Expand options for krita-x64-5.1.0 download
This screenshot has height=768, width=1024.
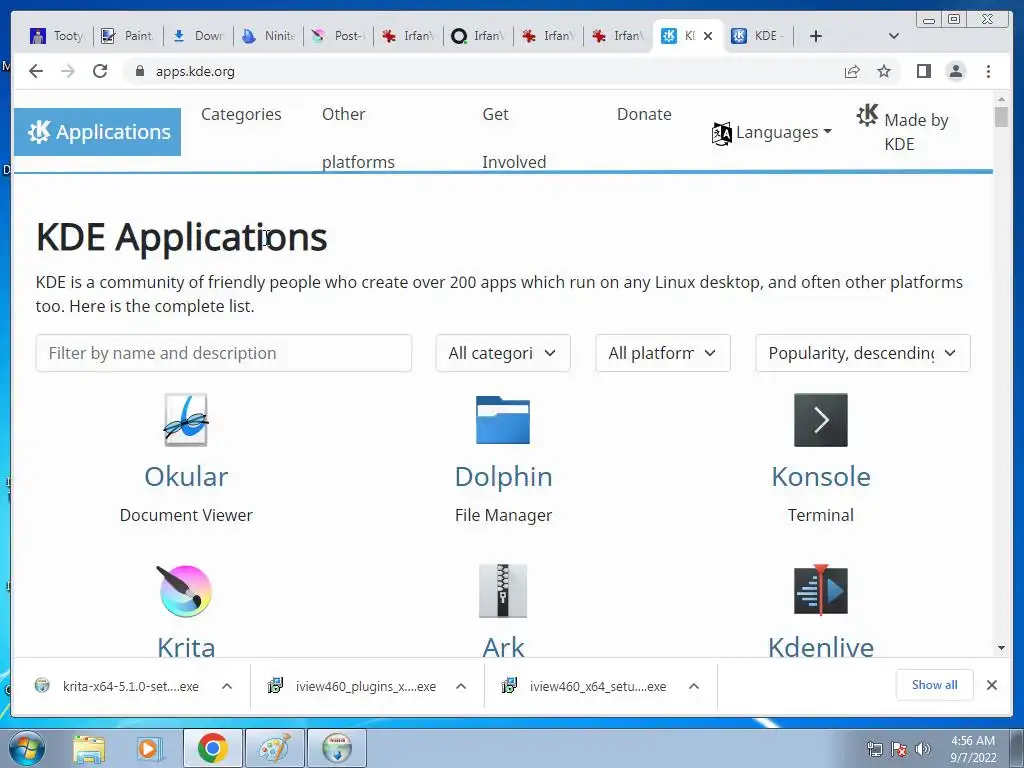(227, 686)
